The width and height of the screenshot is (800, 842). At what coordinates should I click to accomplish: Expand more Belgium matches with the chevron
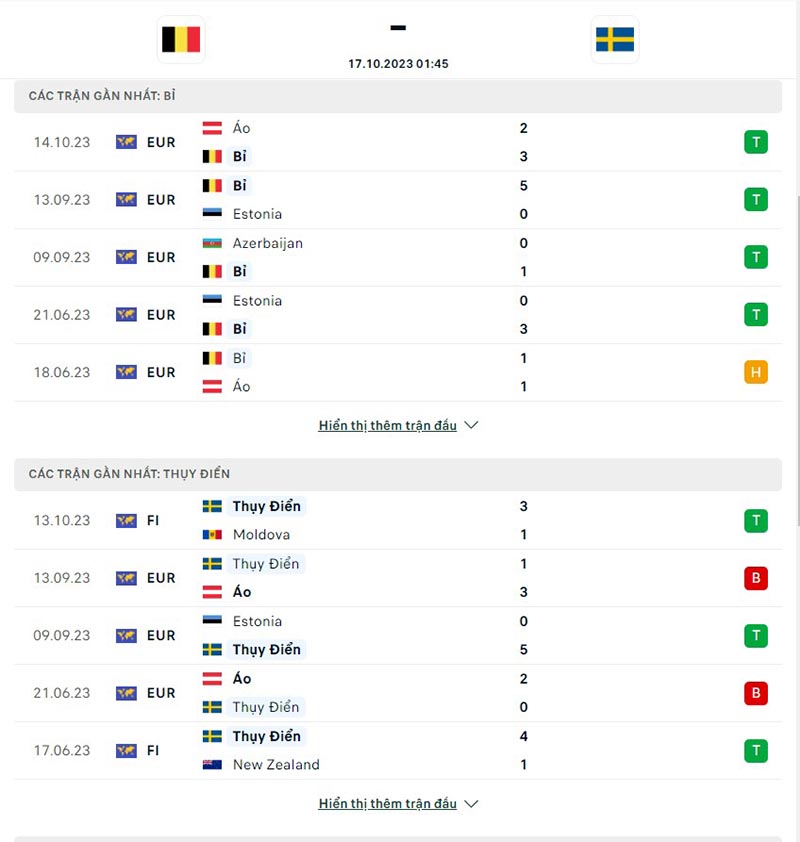tap(472, 425)
